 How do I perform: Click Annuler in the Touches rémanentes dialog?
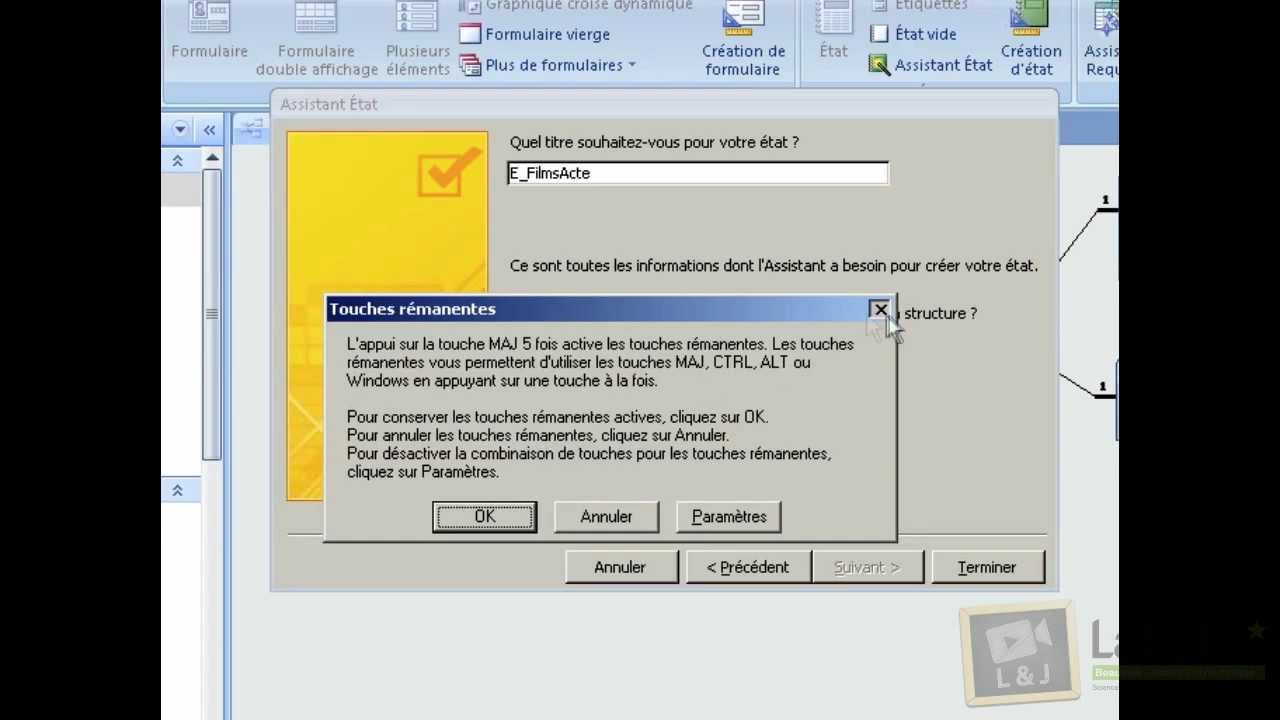tap(606, 517)
